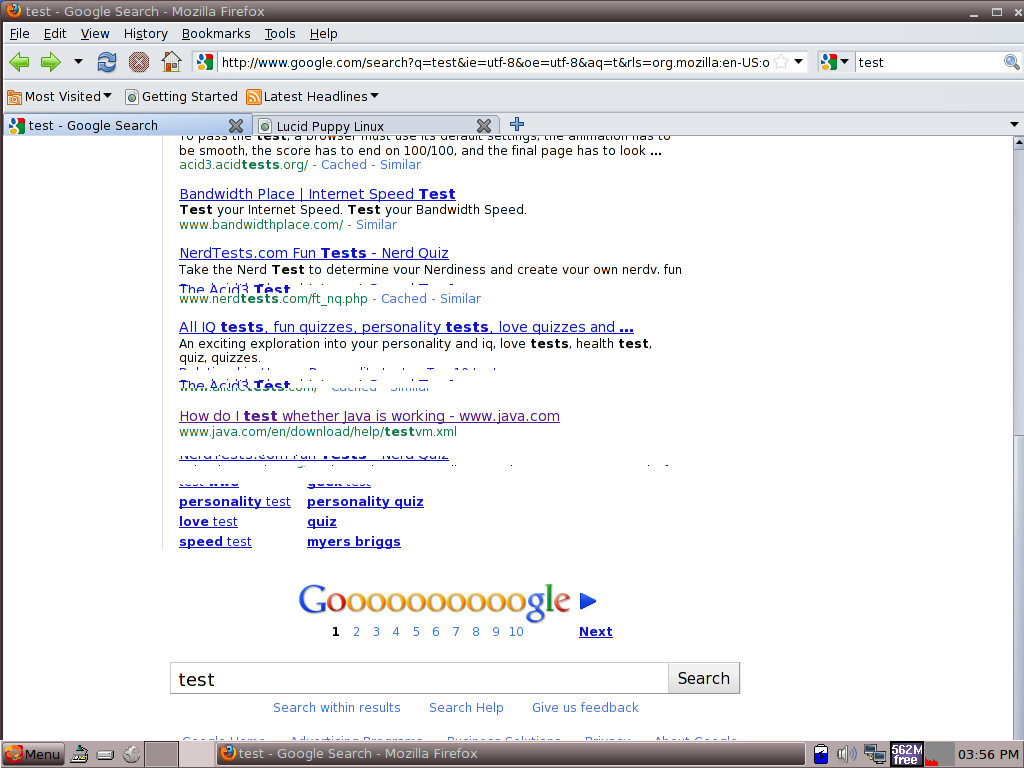Open Search within results

coord(337,707)
